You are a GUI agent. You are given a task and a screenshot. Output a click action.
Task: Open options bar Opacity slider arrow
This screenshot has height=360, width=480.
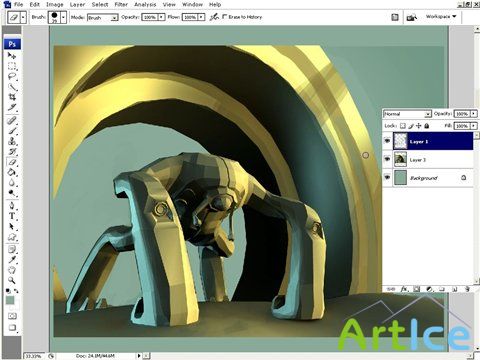tap(161, 17)
